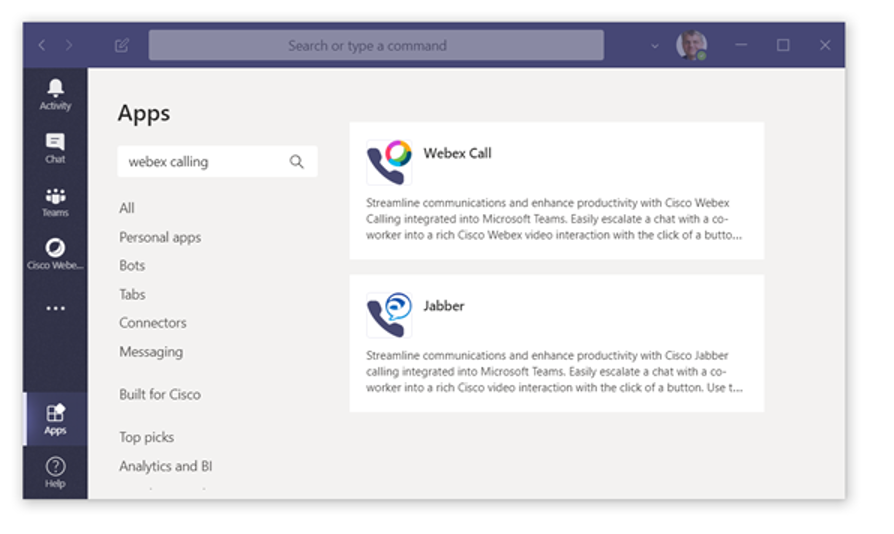894x534 pixels.
Task: Click the webex calling app search field
Action: (217, 161)
